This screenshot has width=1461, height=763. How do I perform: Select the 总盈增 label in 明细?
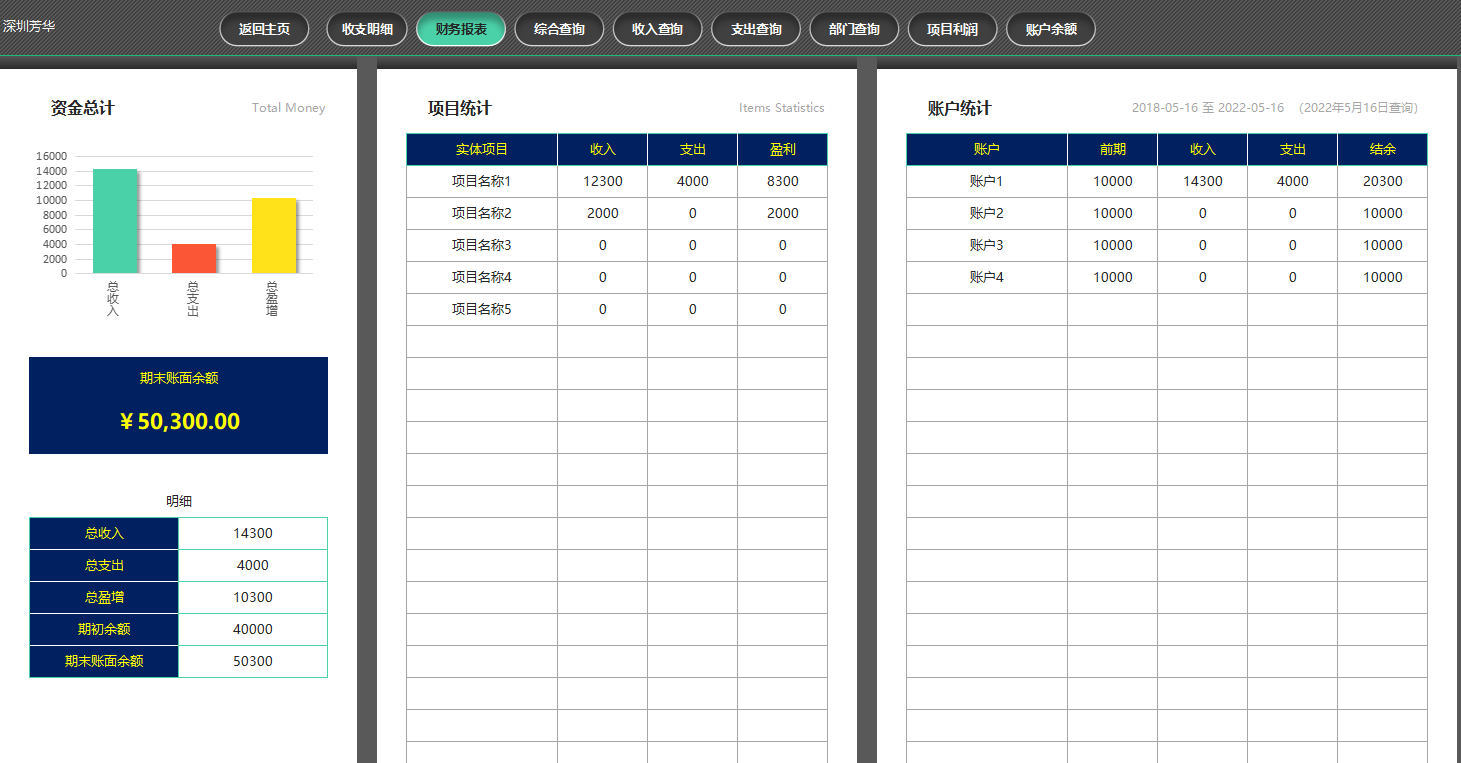[104, 597]
